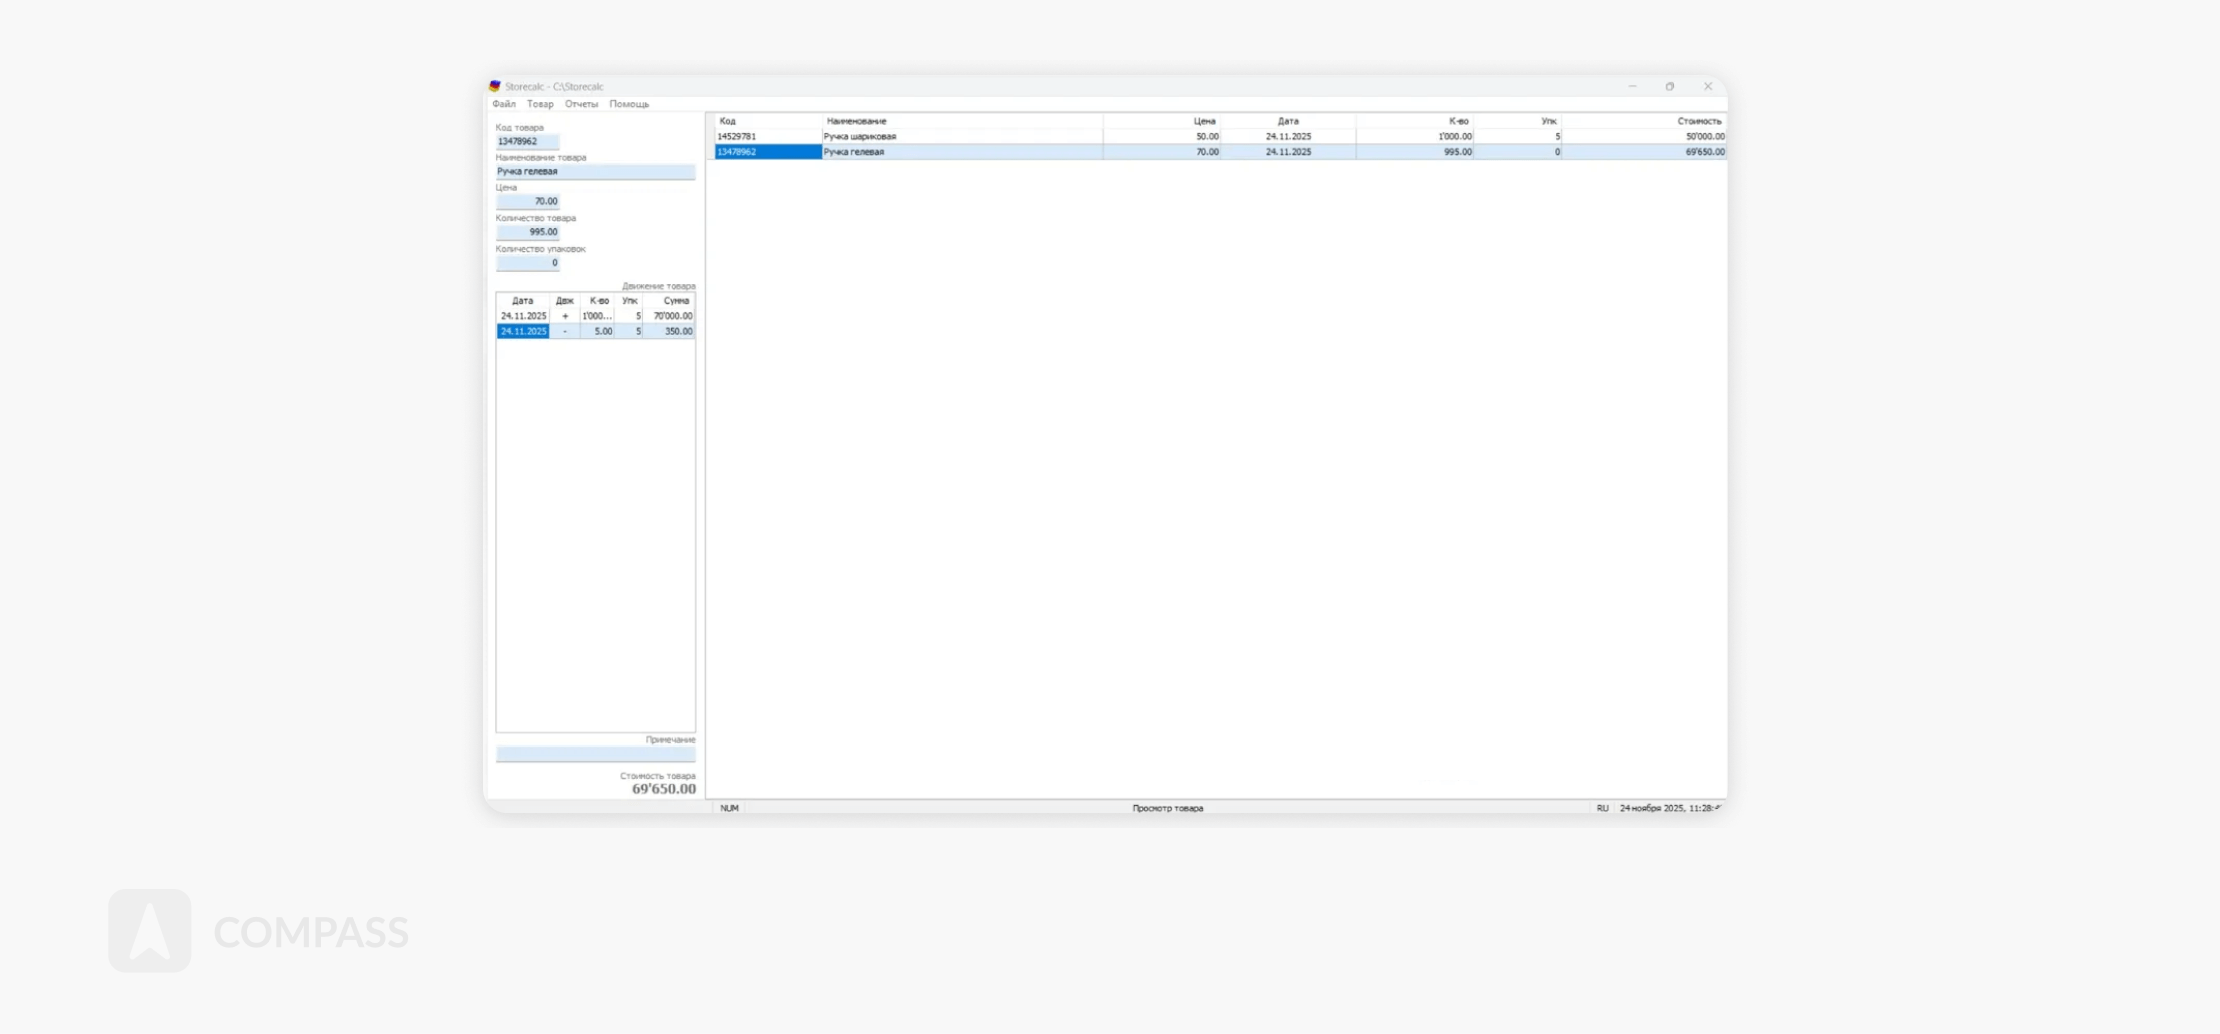Click the Цена field showing 70.00
Viewport: 2220px width, 1034px height.
click(527, 202)
